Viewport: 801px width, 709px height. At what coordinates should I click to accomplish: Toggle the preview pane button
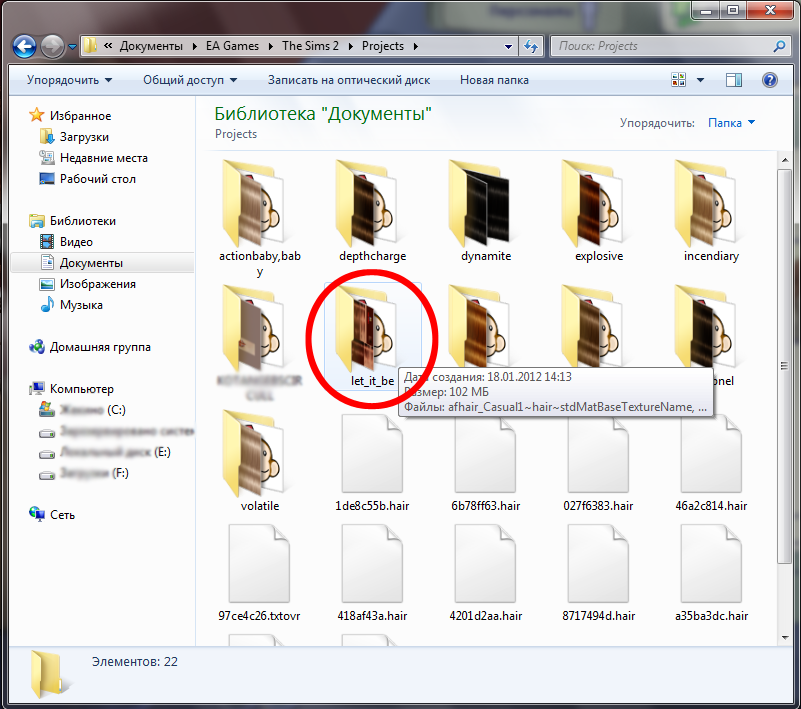coord(735,80)
